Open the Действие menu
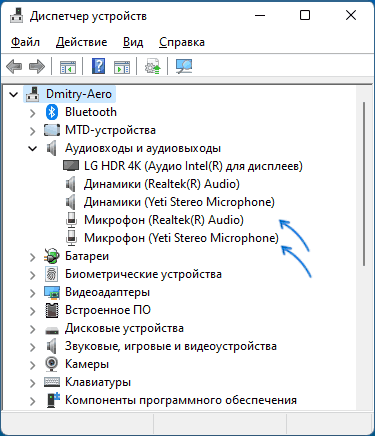Screen dimensions: 375x436 [x=82, y=42]
